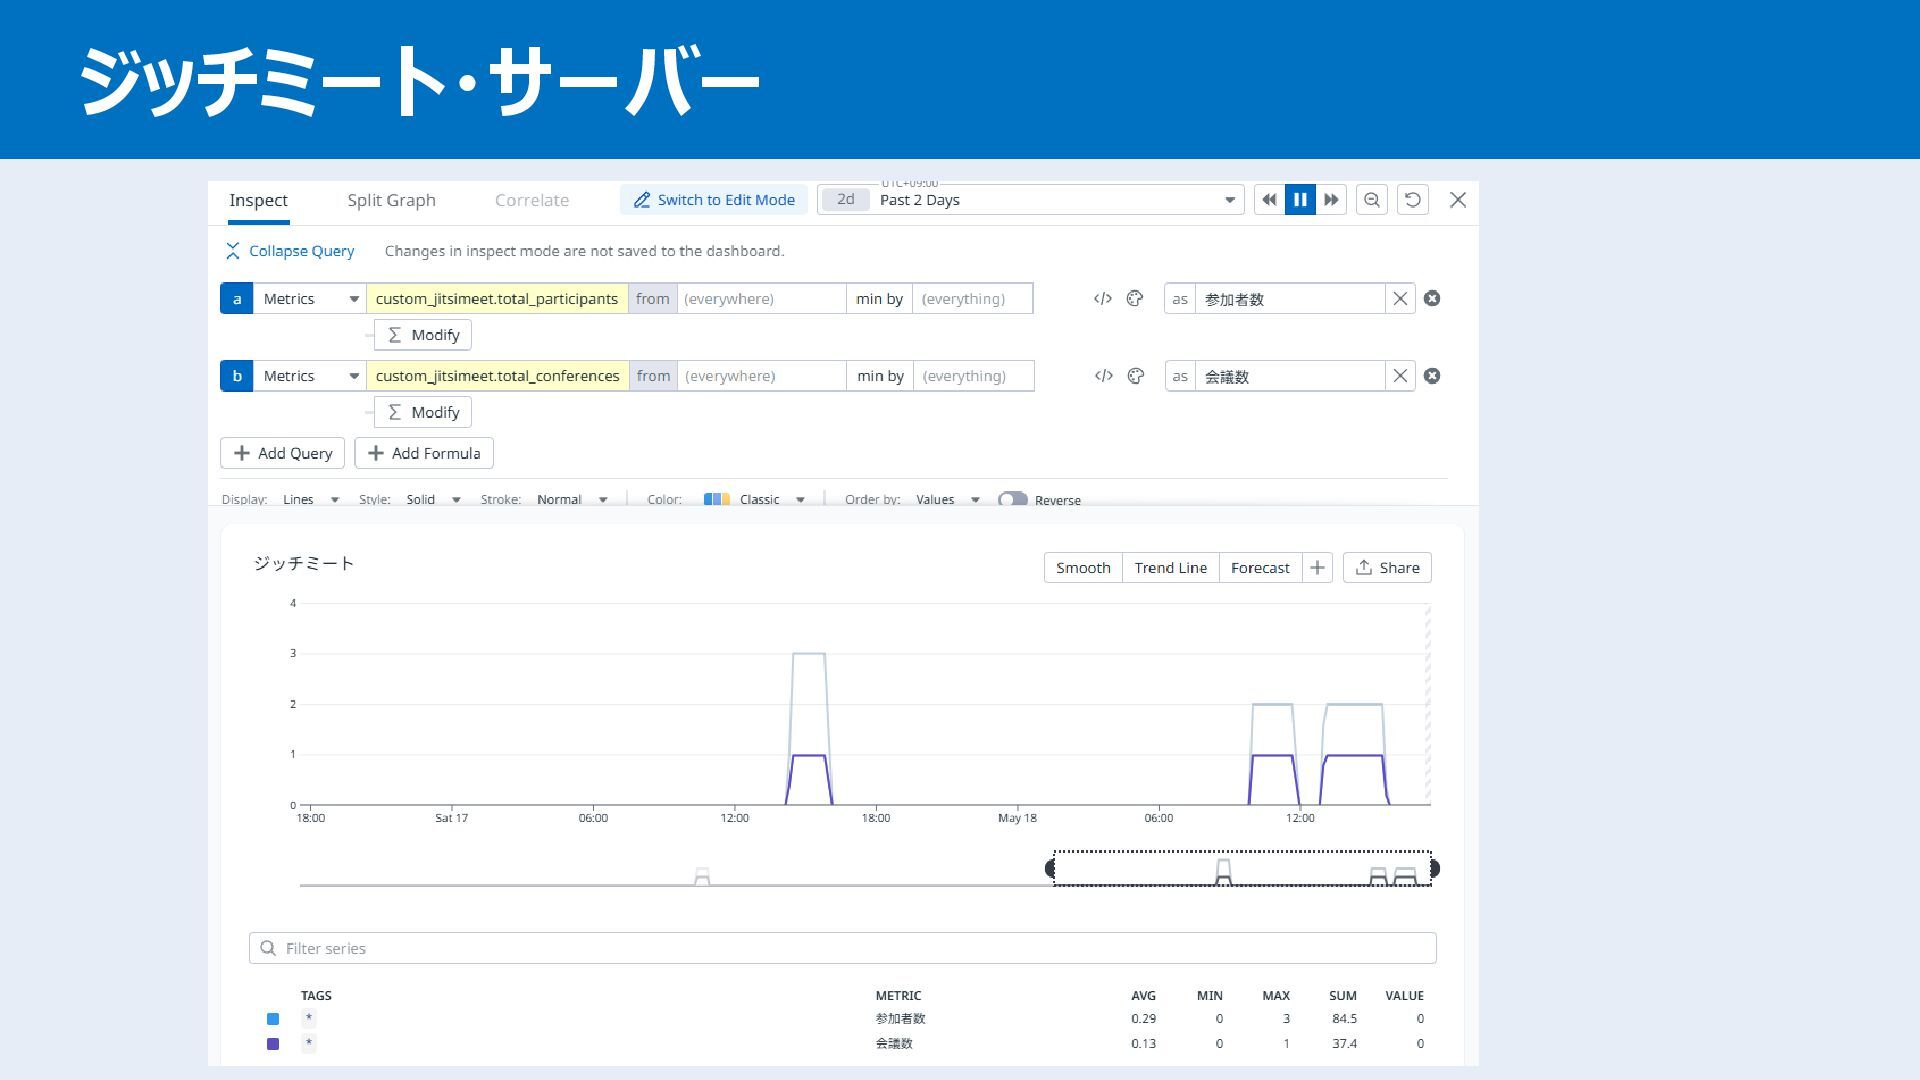Share the graph
This screenshot has width=1920, height=1080.
pyautogui.click(x=1387, y=568)
